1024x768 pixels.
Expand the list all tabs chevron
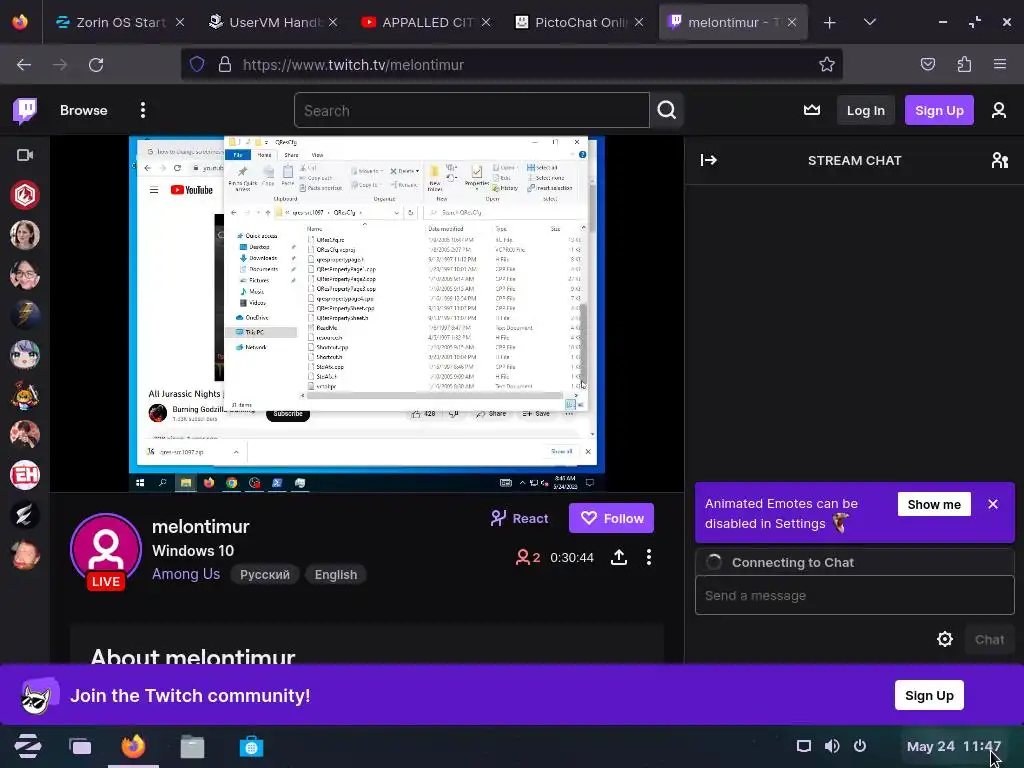pos(869,22)
